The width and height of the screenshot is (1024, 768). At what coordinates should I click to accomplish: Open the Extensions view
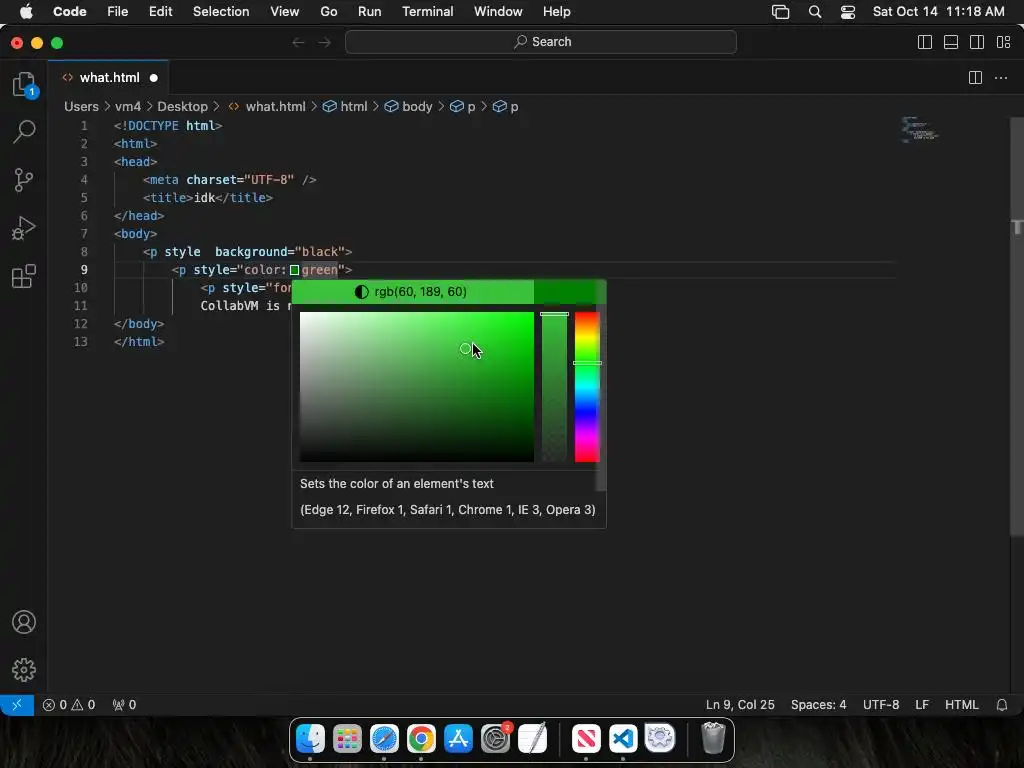click(x=24, y=276)
